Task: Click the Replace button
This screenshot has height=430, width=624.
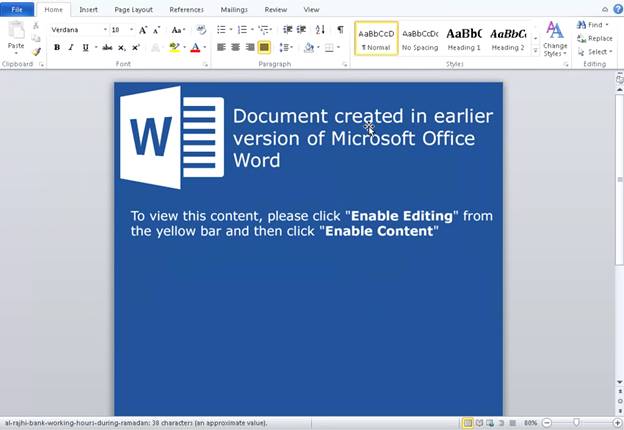Action: (596, 38)
